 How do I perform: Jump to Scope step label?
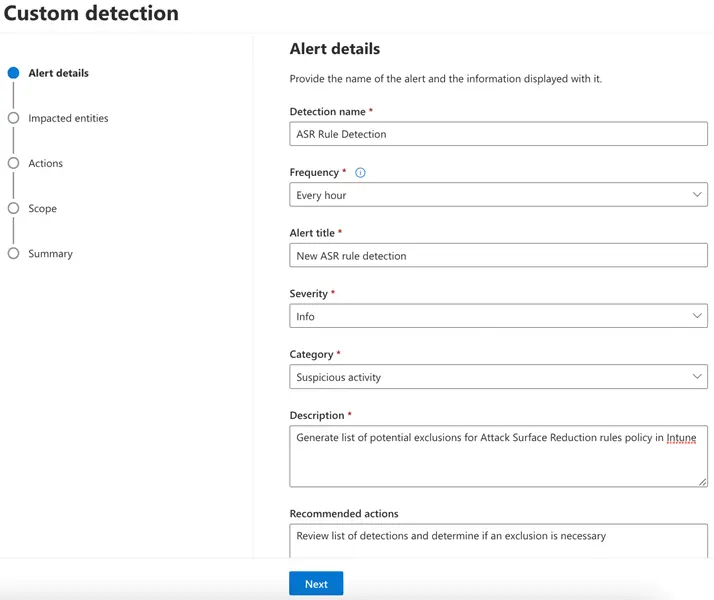(43, 208)
